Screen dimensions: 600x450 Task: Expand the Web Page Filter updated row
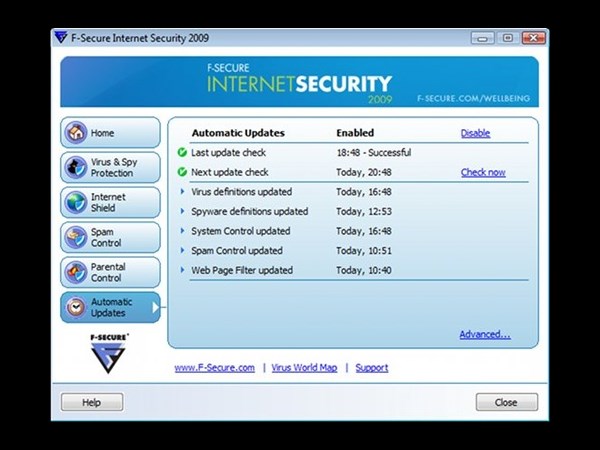(x=182, y=270)
